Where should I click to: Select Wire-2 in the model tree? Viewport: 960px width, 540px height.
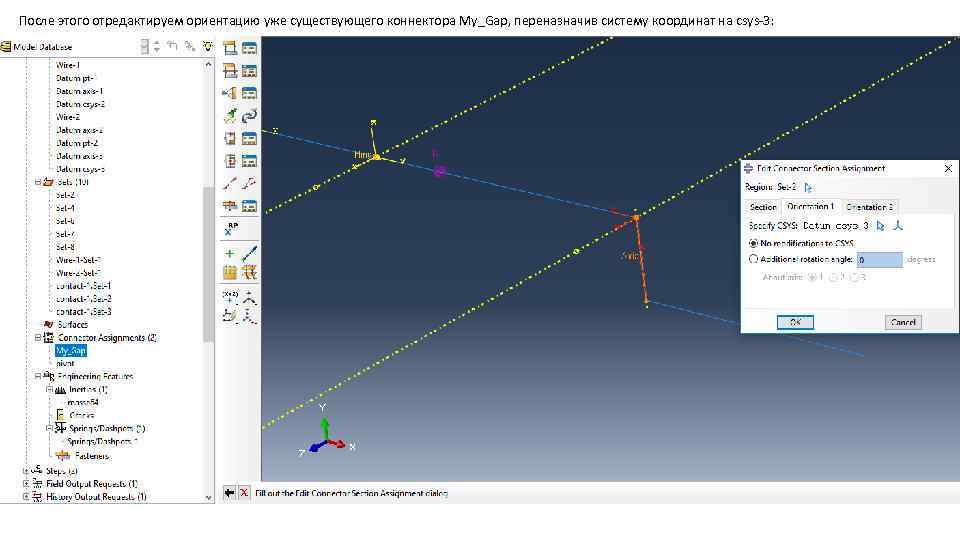[67, 117]
